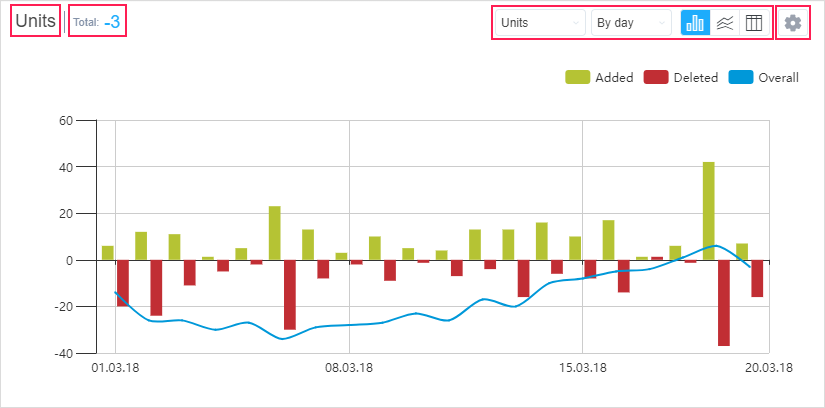Click the 0 value on the y-axis
The image size is (825, 408).
70,261
